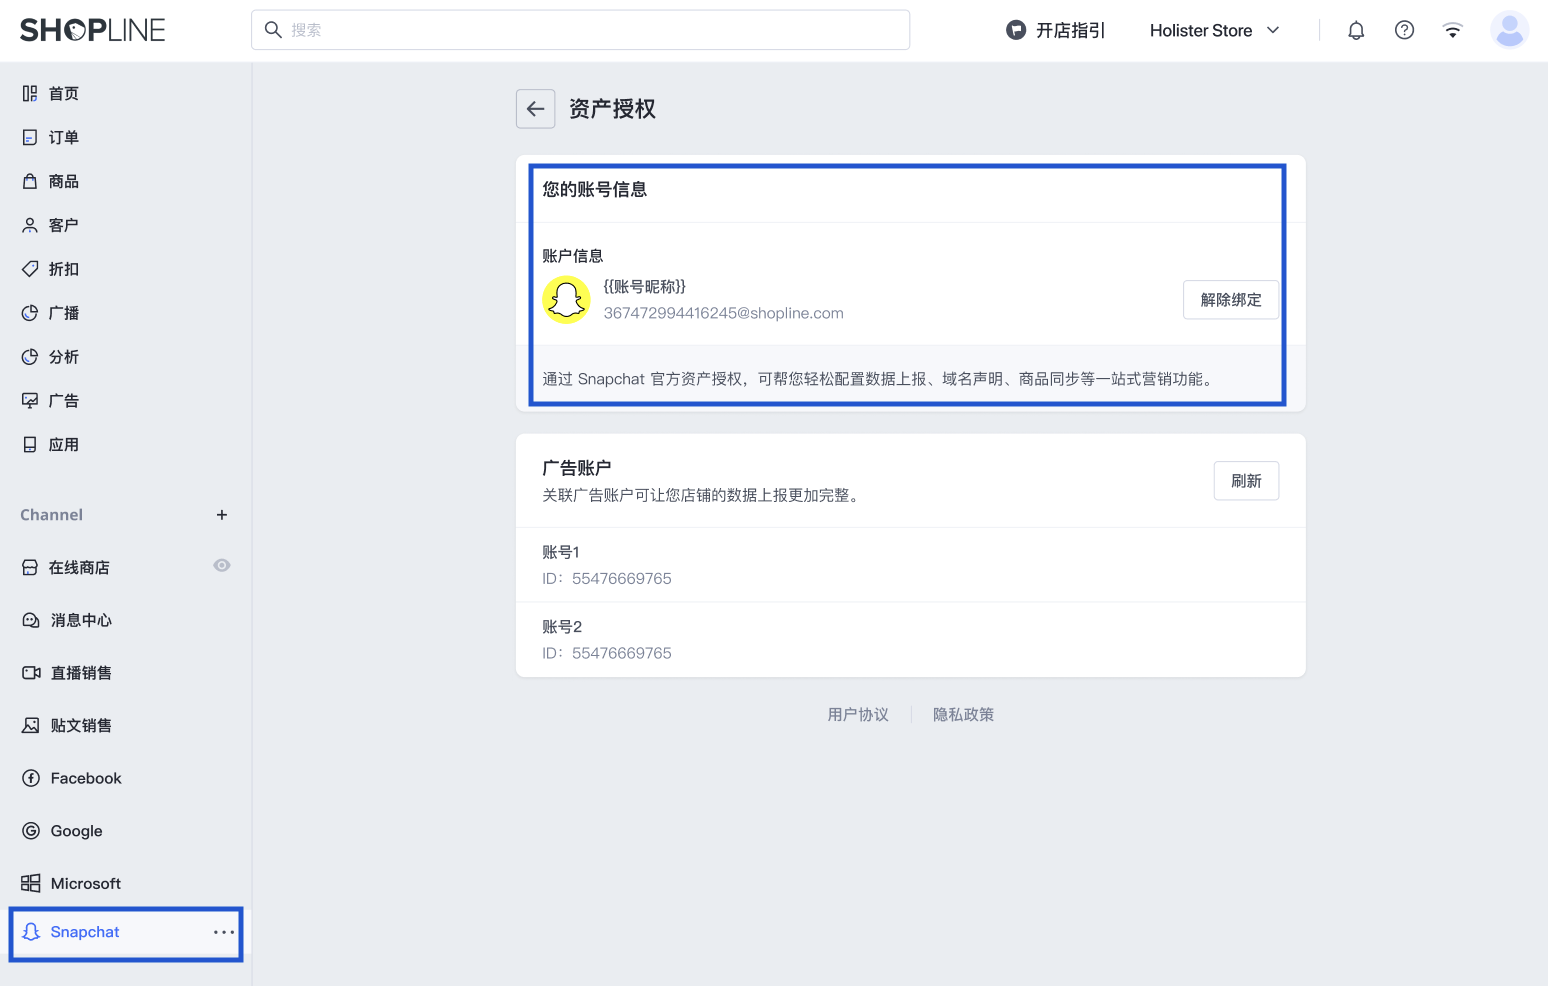The image size is (1548, 986).
Task: Toggle the 在线商店 eye preview icon
Action: (x=222, y=566)
